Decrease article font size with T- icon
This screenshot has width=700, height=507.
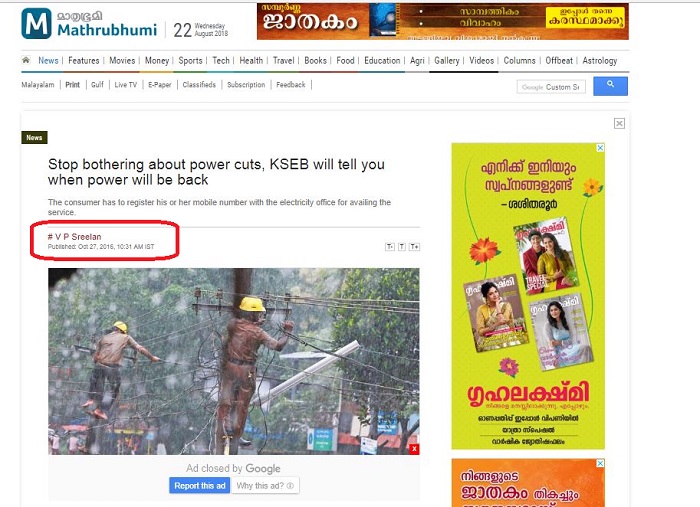(390, 247)
